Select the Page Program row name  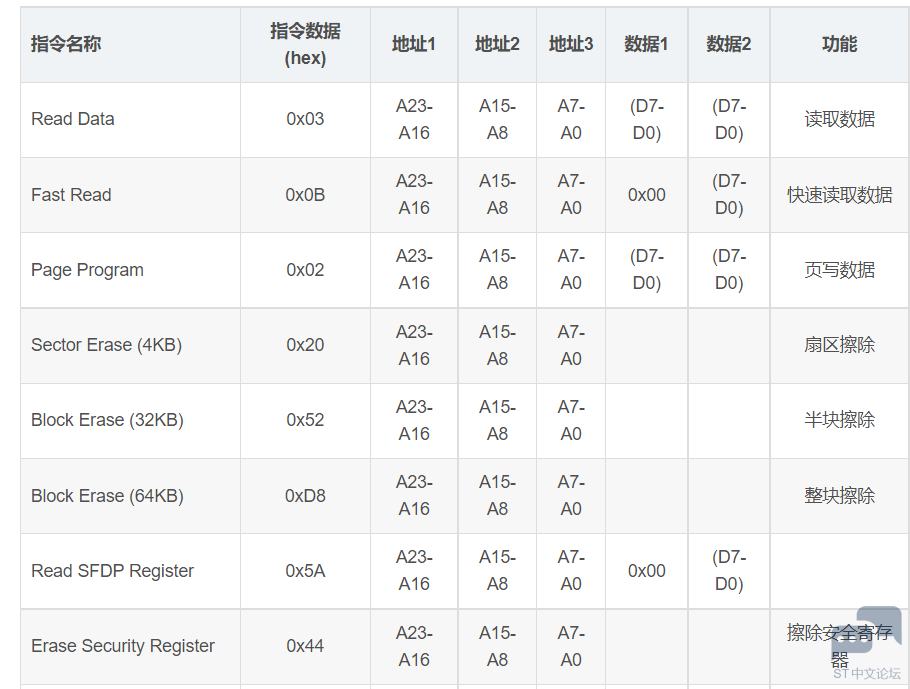coord(87,270)
